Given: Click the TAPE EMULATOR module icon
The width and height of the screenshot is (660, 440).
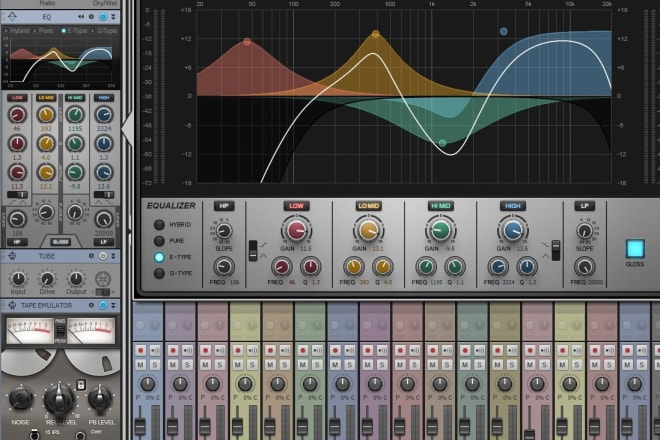Looking at the screenshot, I should click(12, 305).
